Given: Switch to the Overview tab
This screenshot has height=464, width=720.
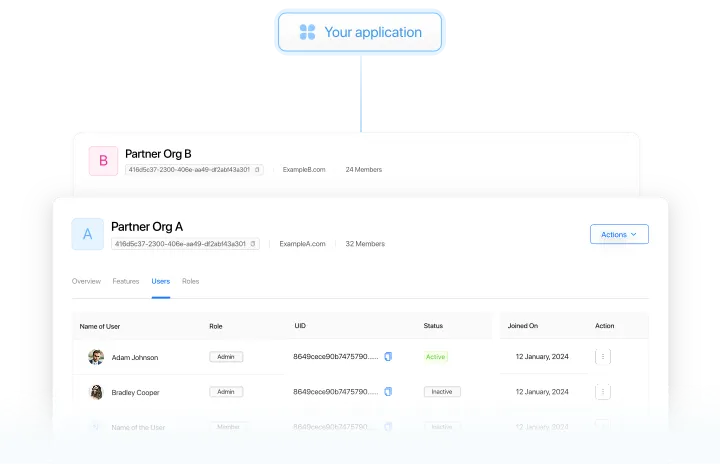Looking at the screenshot, I should tap(86, 281).
